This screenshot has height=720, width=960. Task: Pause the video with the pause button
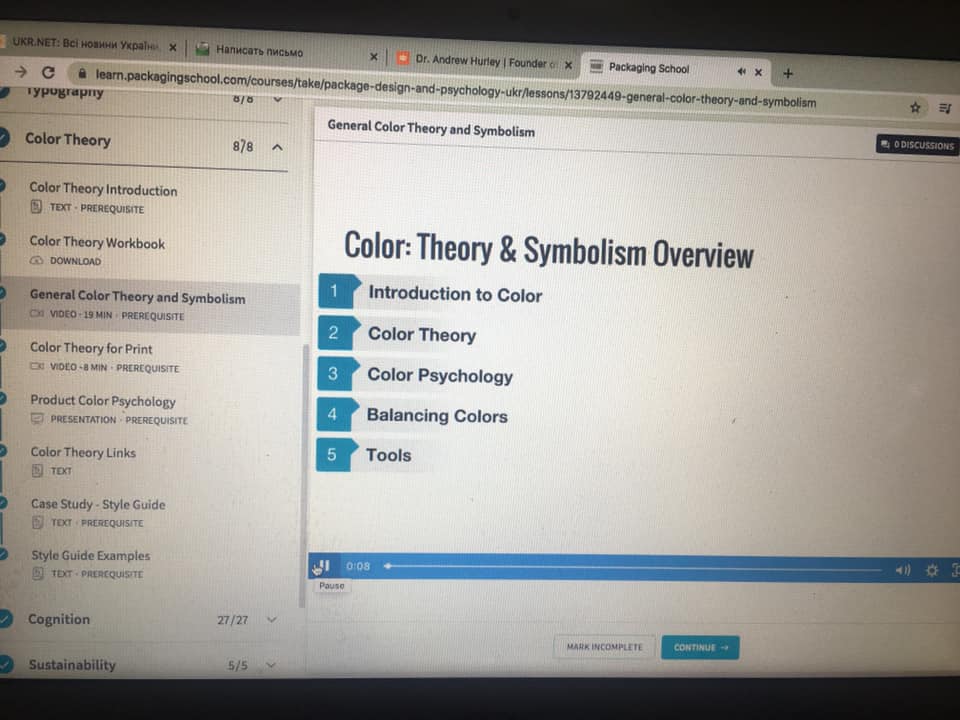click(x=324, y=566)
